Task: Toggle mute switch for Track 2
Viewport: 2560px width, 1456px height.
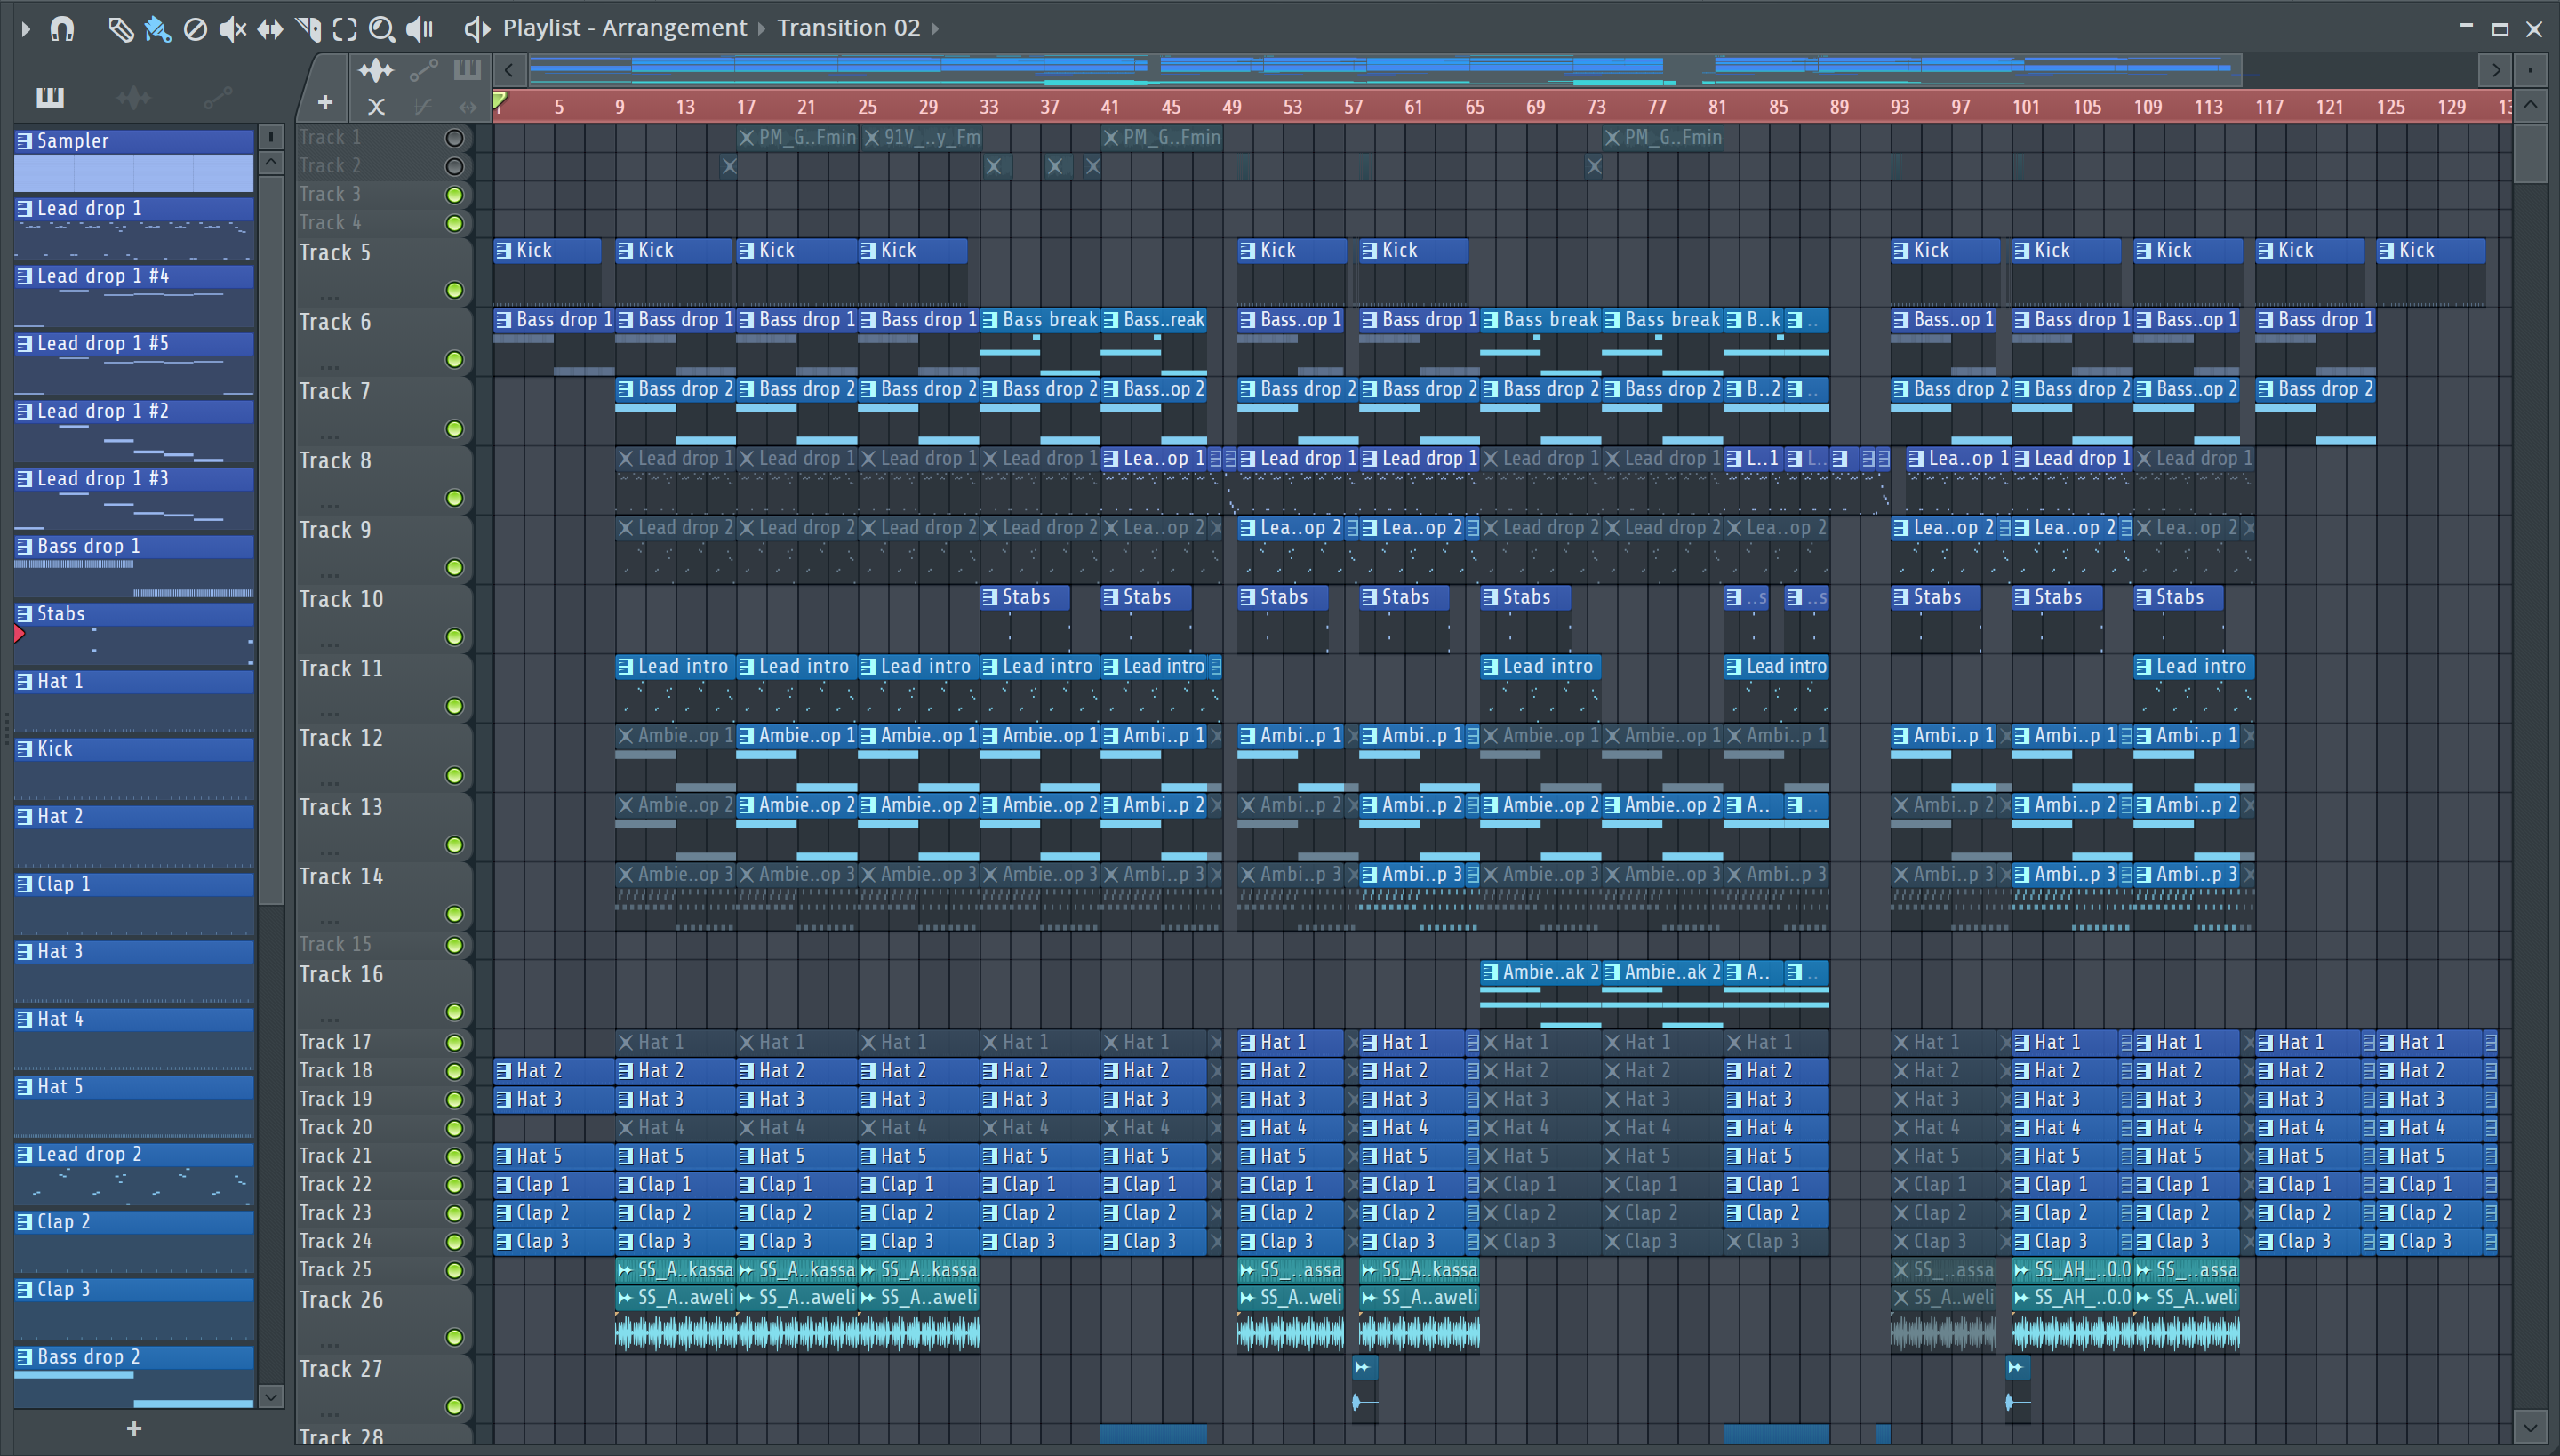Action: pos(454,166)
